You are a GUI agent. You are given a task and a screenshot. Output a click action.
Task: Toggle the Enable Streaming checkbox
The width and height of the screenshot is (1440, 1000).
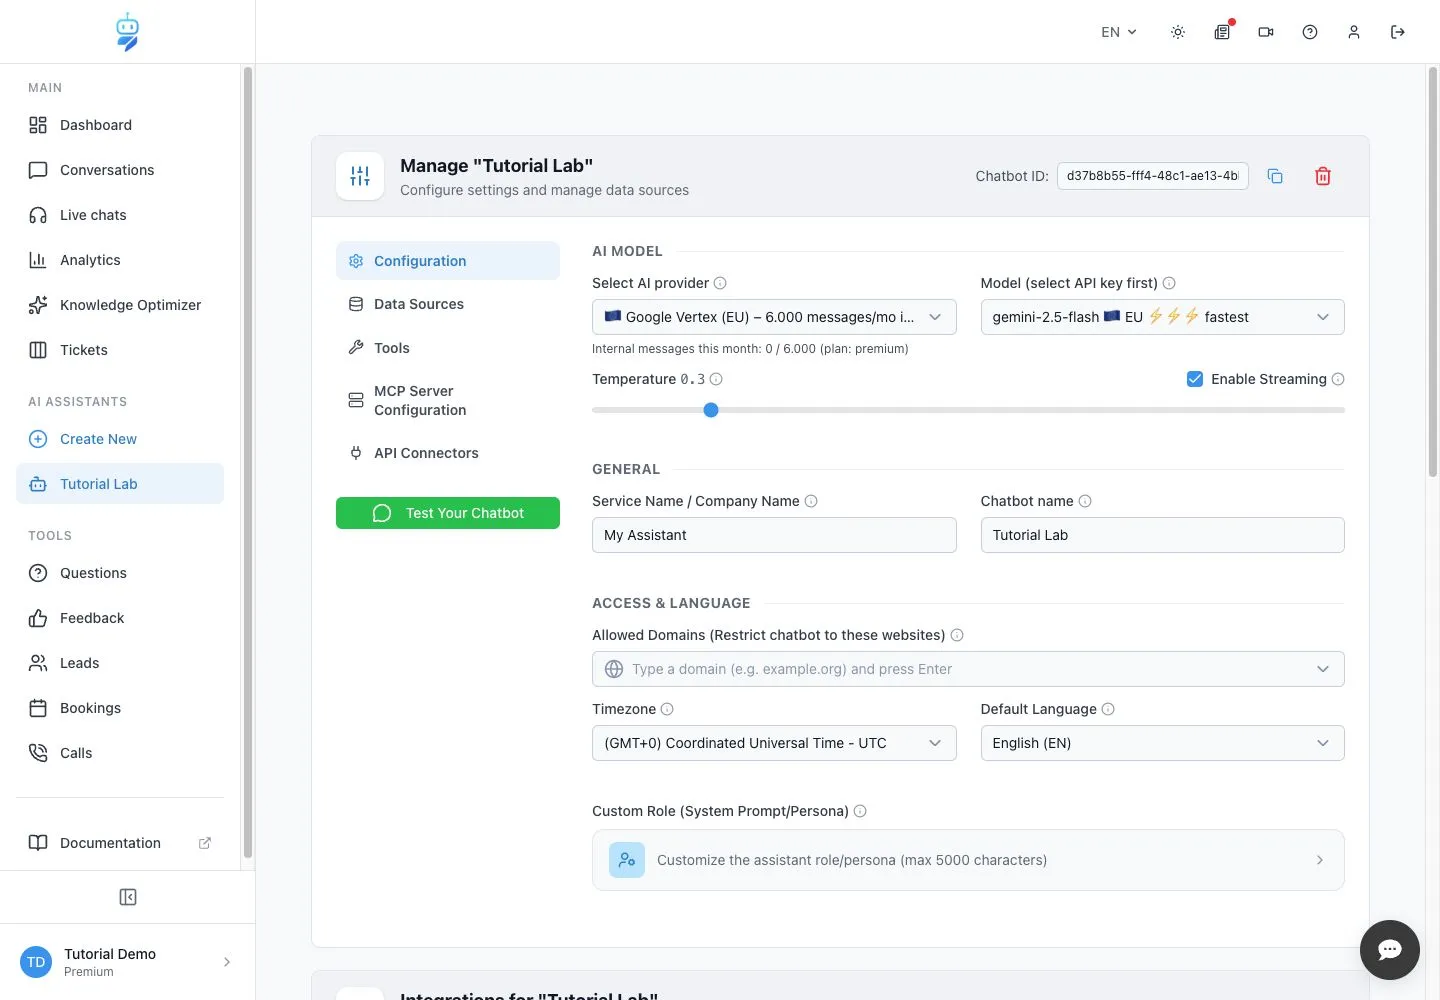click(x=1195, y=379)
